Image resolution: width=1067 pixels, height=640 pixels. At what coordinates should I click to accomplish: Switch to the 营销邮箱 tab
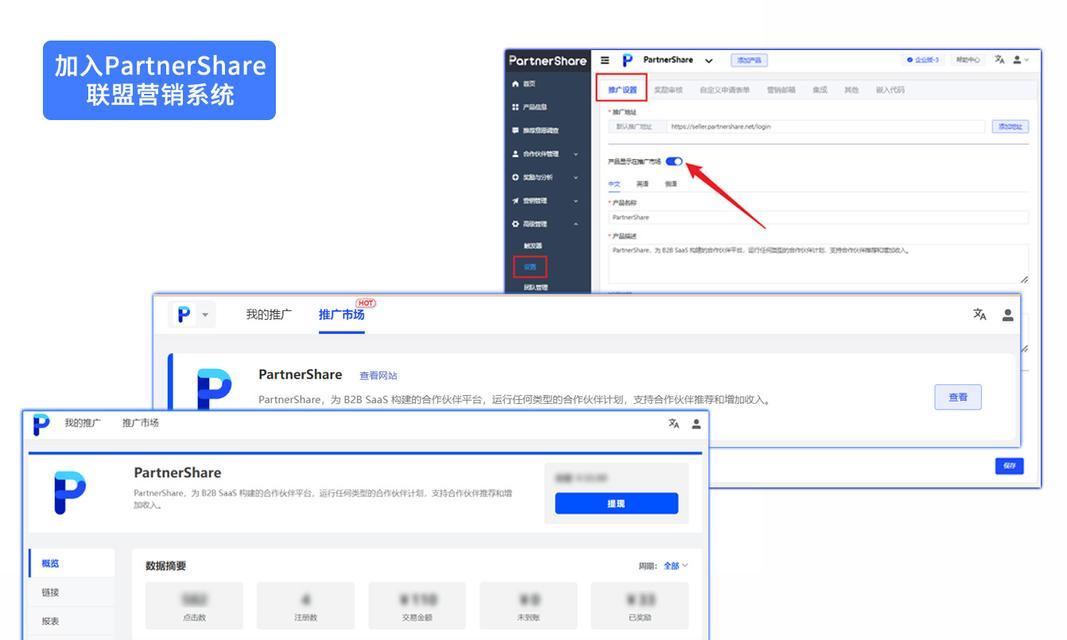(781, 90)
